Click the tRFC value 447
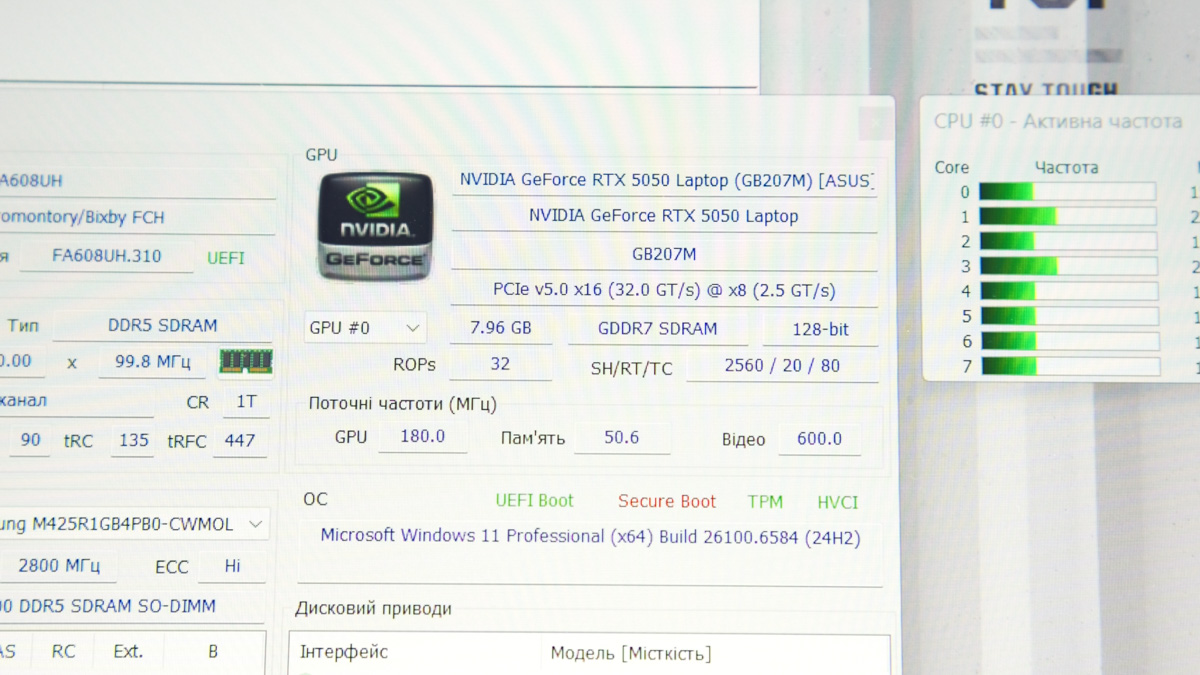The image size is (1200, 675). pos(240,441)
